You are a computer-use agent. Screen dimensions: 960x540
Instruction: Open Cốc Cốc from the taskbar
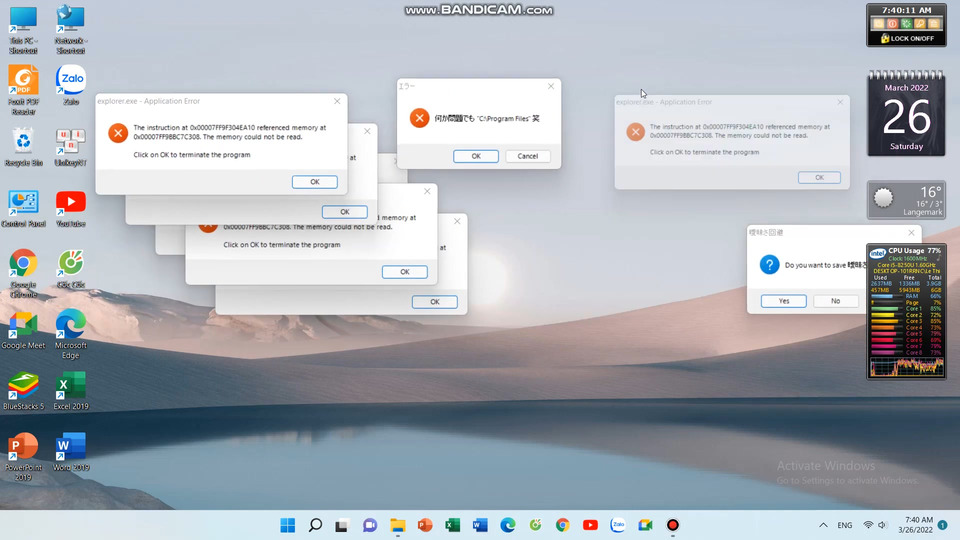click(535, 525)
